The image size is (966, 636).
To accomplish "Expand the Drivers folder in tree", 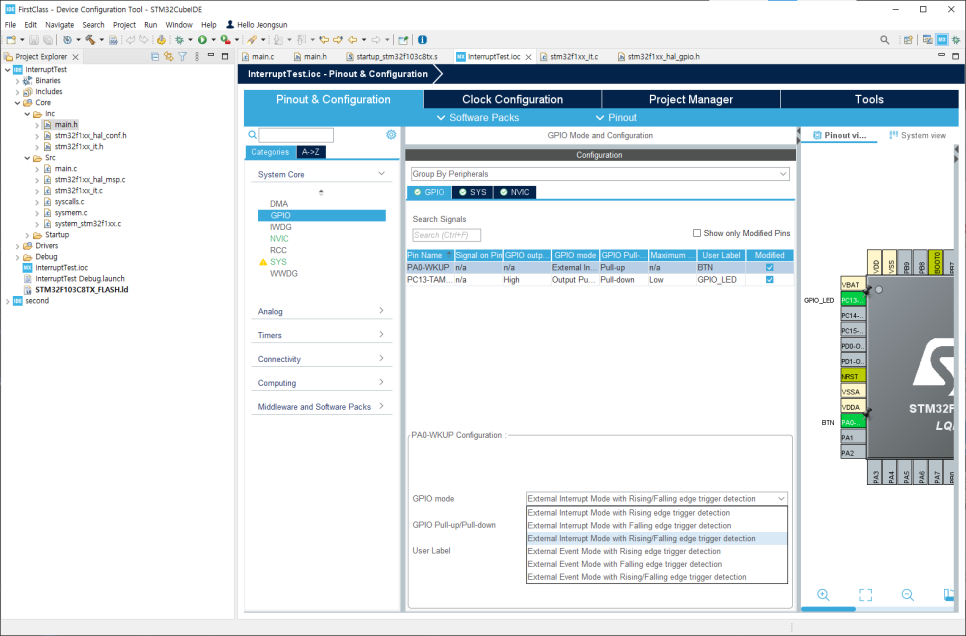I will (17, 246).
